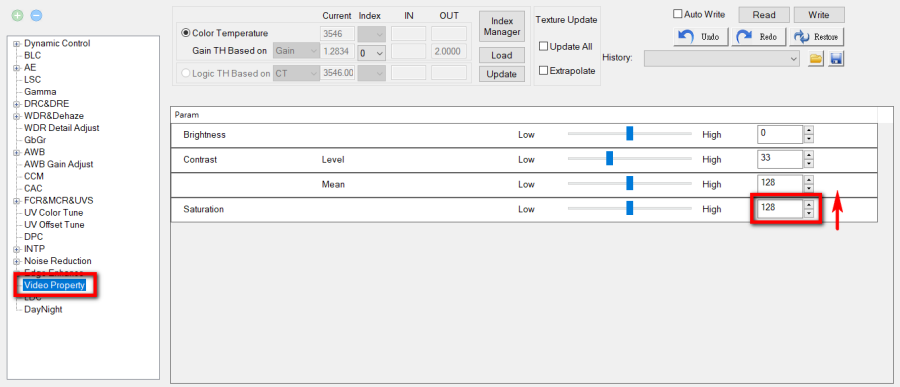Increase Contrast Mean with the up spinner

[809, 180]
